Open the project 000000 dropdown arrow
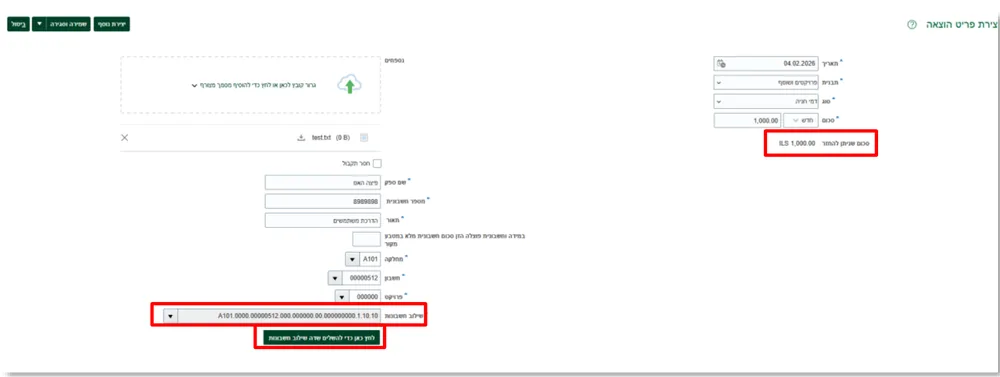The image size is (1000, 377). coord(342,297)
